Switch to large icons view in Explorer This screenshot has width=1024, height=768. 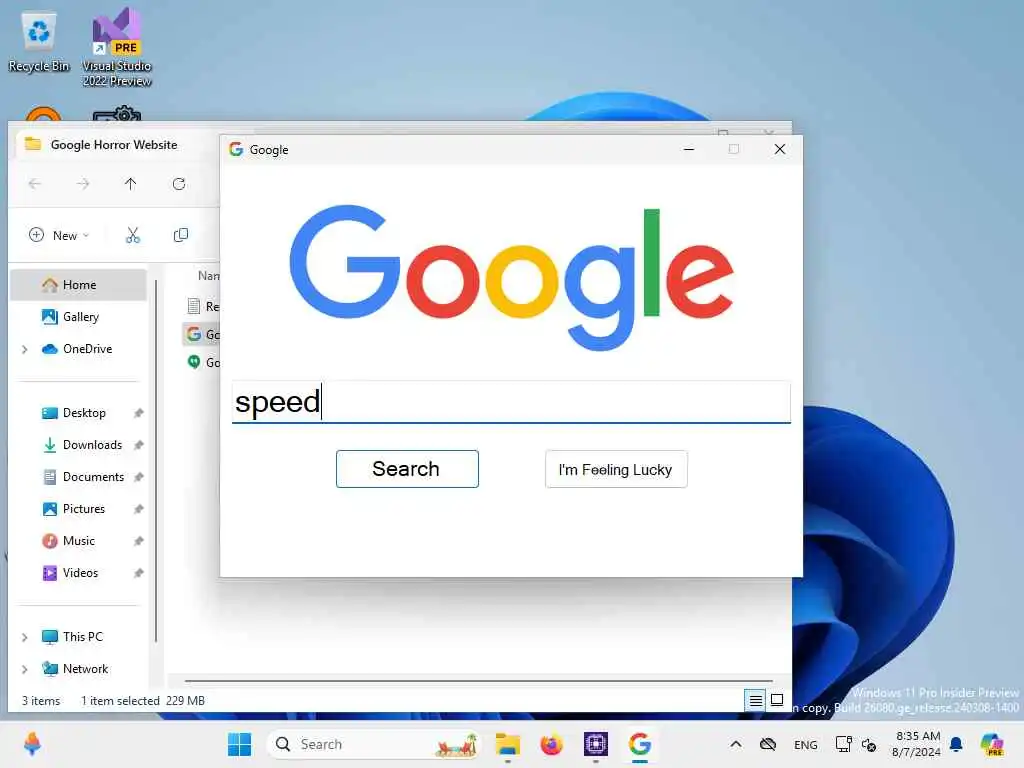777,701
